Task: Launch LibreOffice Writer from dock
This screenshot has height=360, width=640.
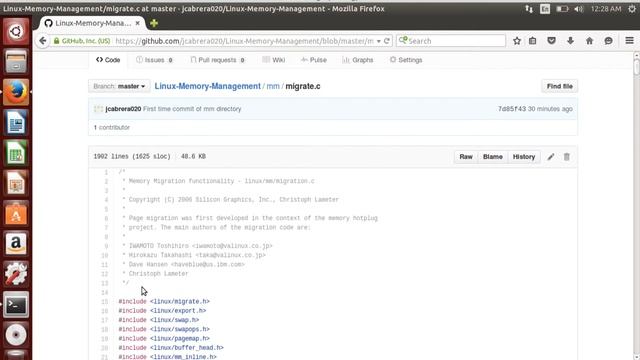Action: tap(16, 122)
